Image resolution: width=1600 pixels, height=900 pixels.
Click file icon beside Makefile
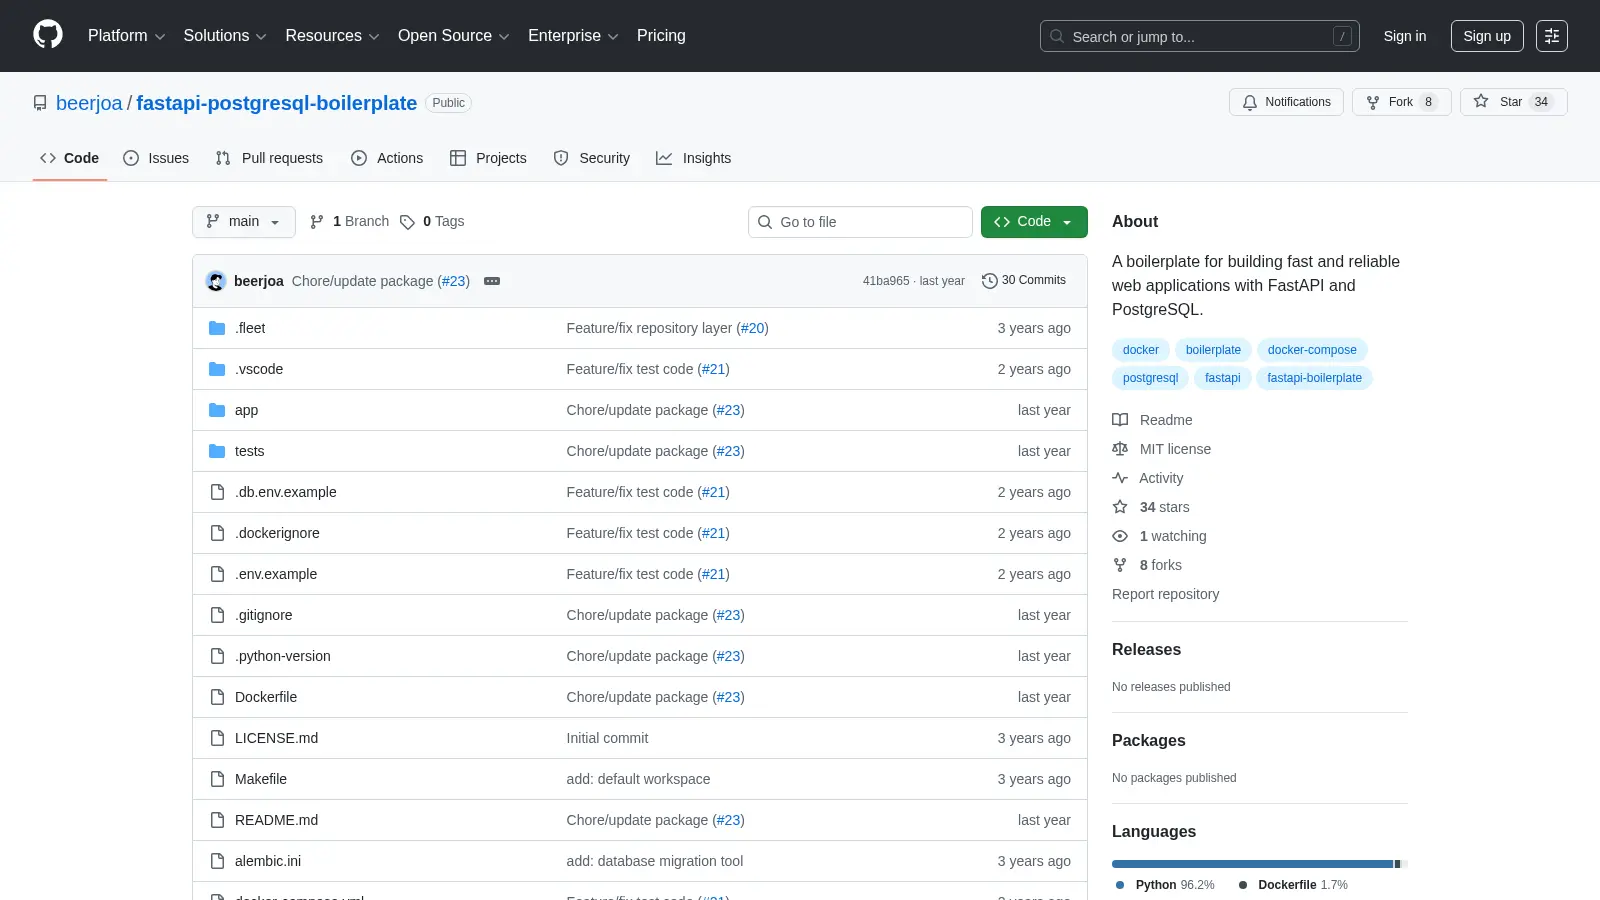pyautogui.click(x=217, y=779)
